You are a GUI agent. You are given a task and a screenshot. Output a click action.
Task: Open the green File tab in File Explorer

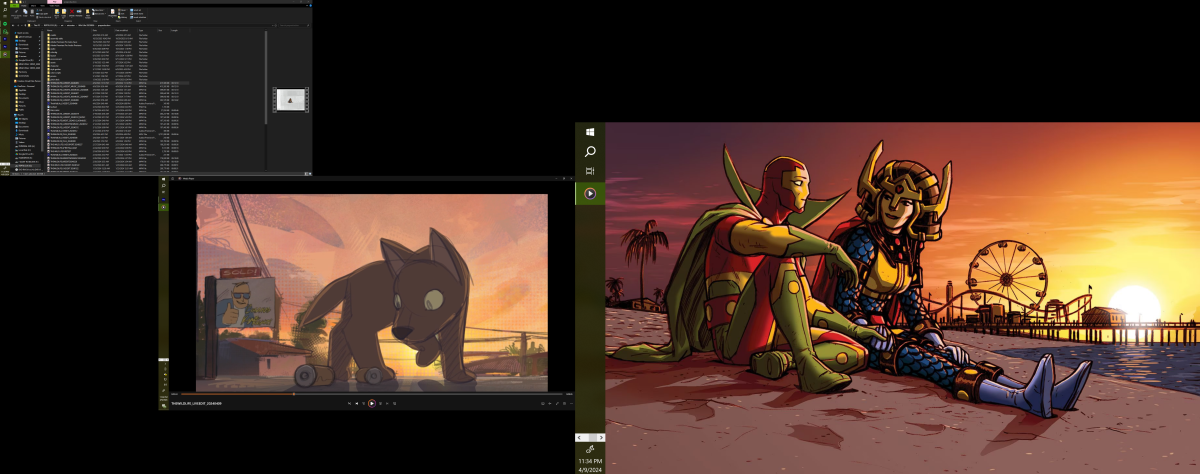(x=15, y=5)
